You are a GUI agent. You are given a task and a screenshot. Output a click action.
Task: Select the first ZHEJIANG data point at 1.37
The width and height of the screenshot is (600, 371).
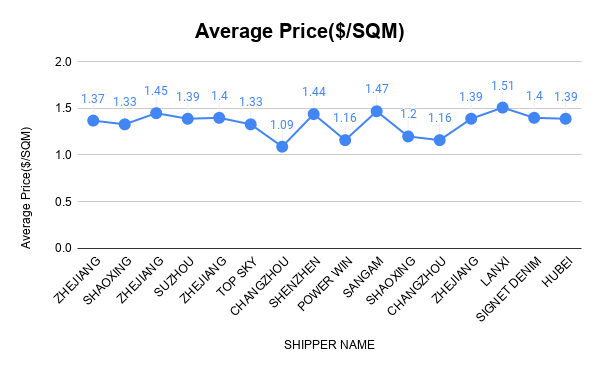[x=93, y=120]
